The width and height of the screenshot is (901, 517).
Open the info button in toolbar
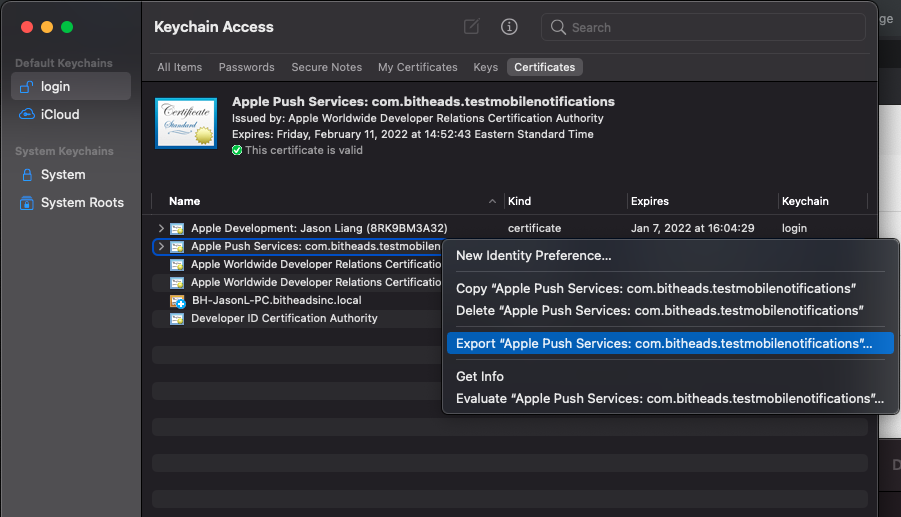509,26
